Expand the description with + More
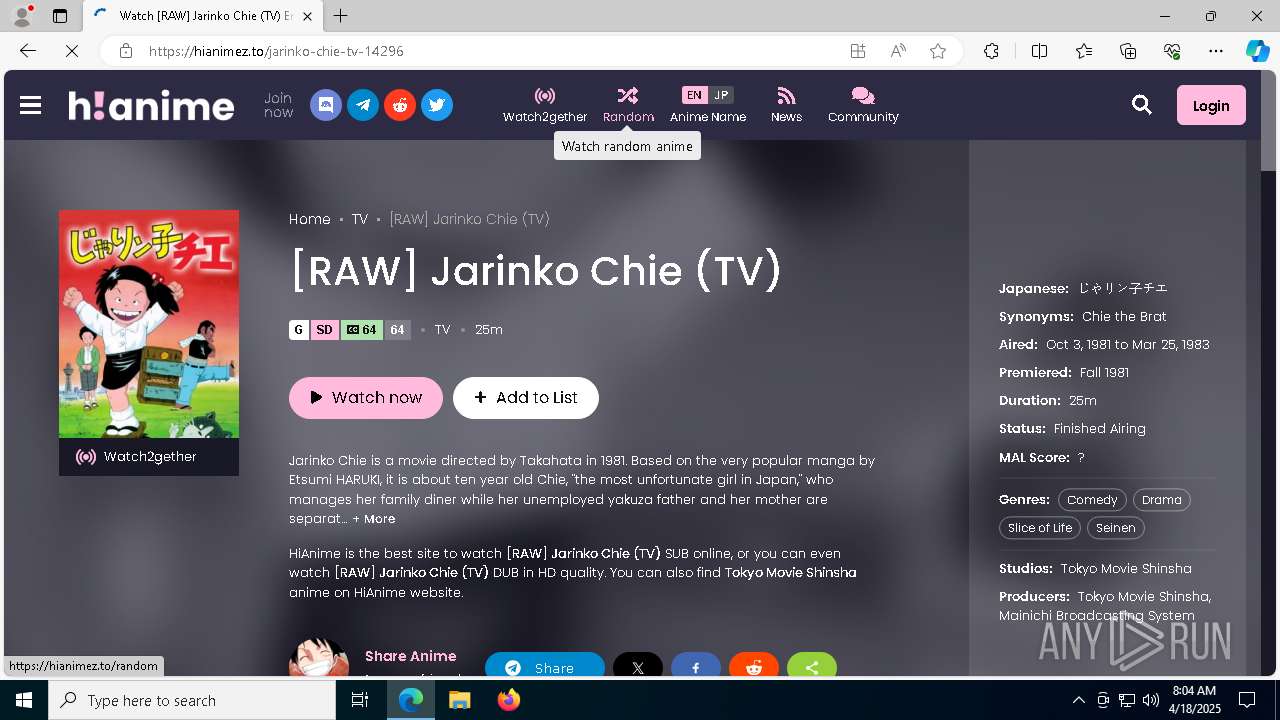The image size is (1280, 720). click(374, 519)
